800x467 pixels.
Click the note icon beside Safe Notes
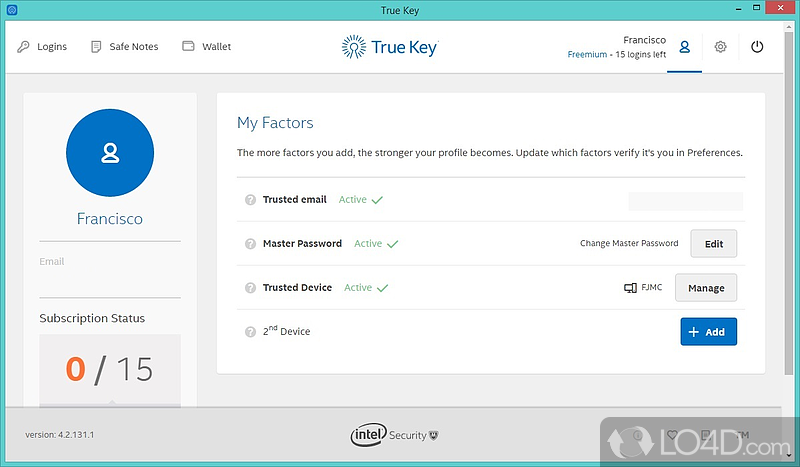(x=96, y=47)
